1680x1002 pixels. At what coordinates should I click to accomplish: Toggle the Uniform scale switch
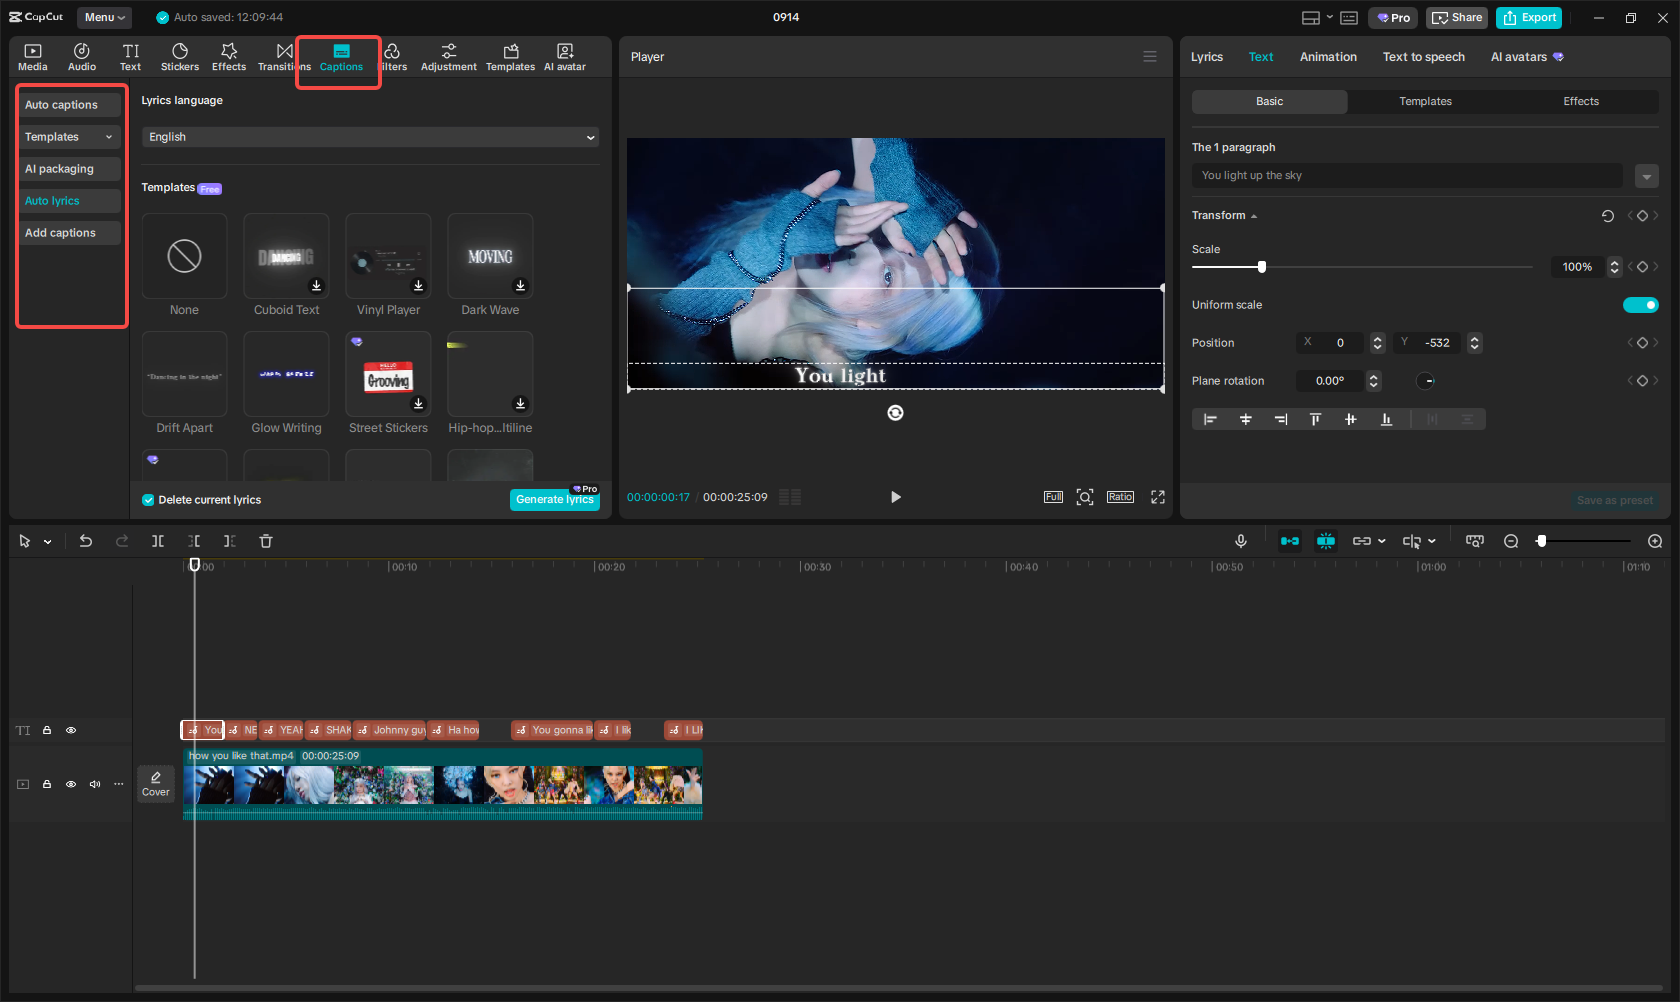pyautogui.click(x=1641, y=305)
